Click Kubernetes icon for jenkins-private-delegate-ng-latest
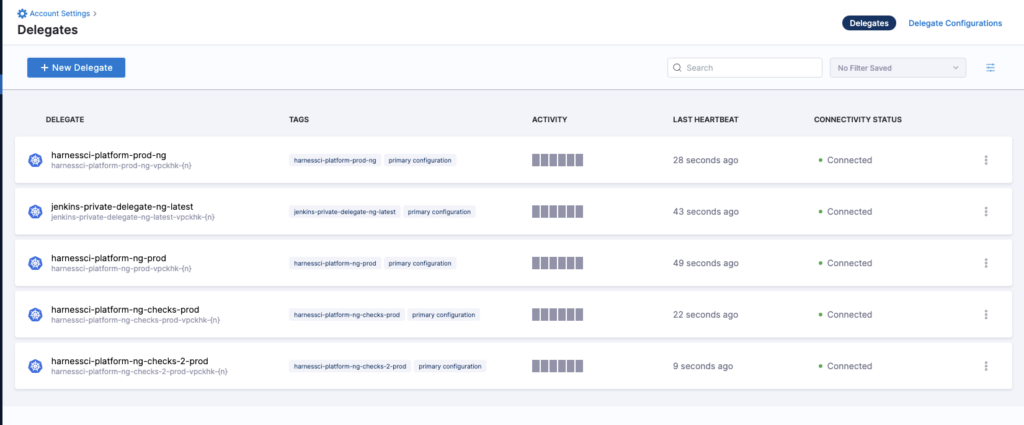The width and height of the screenshot is (1024, 425). pos(35,212)
